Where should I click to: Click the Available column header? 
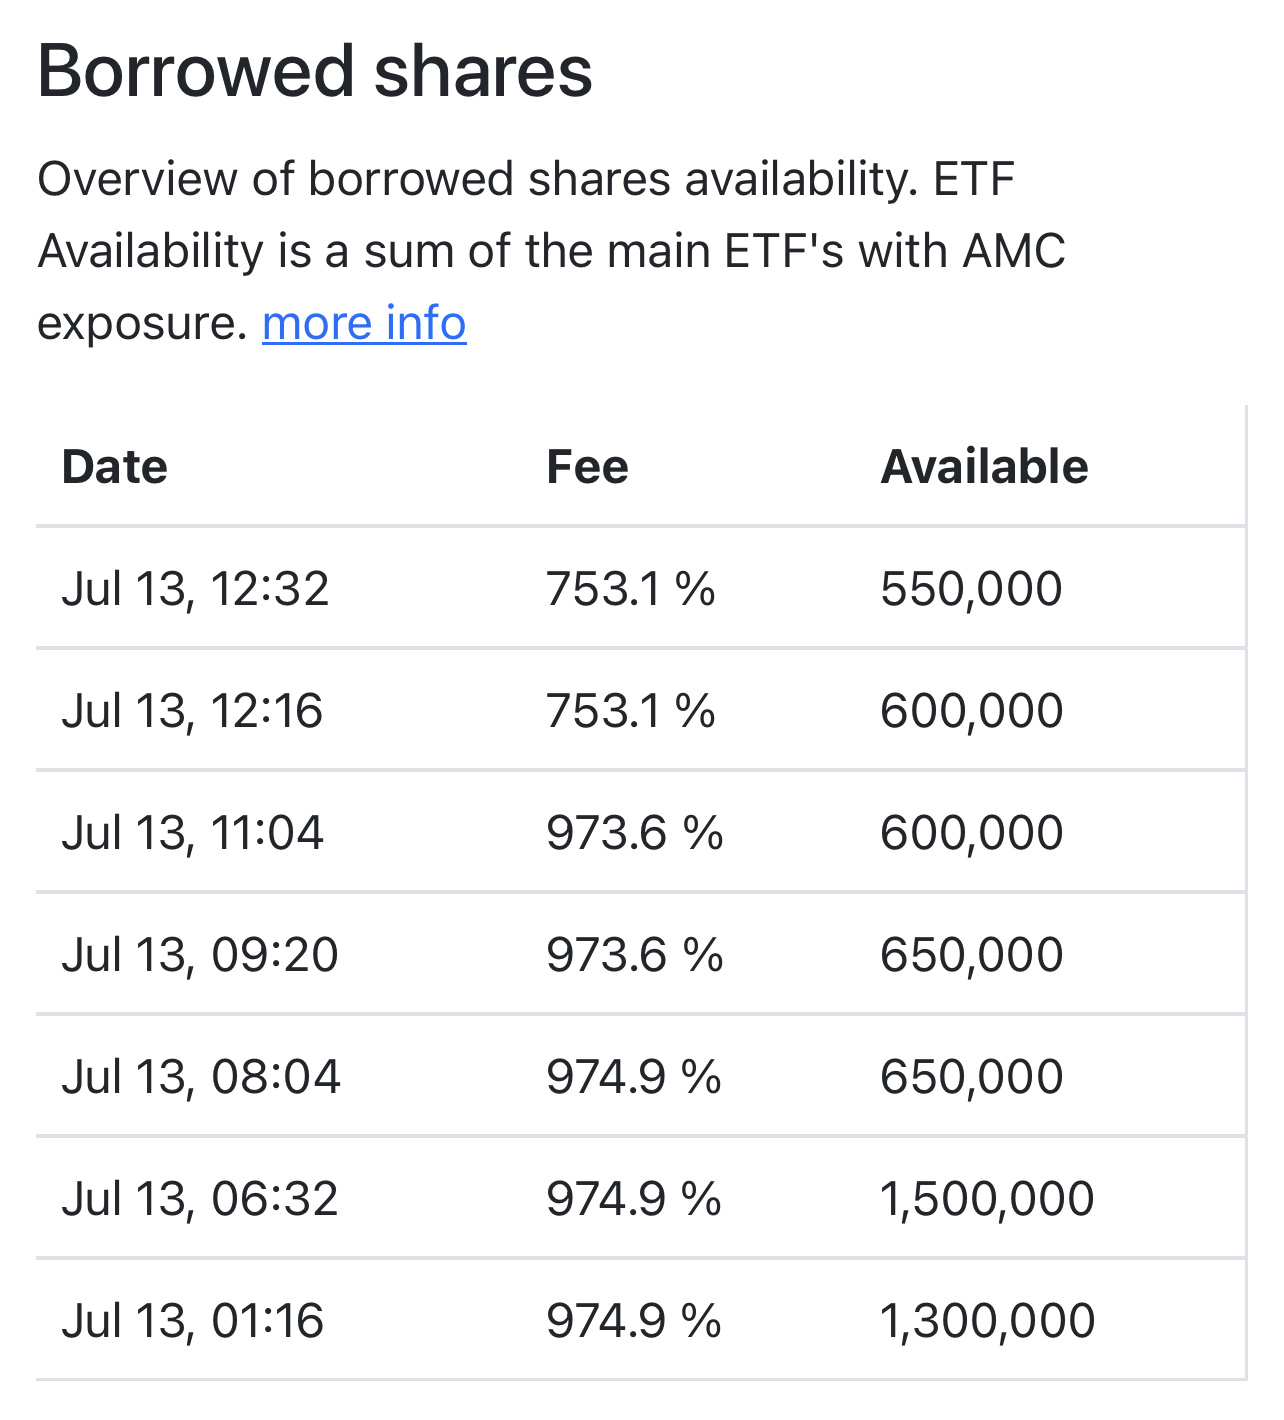984,467
